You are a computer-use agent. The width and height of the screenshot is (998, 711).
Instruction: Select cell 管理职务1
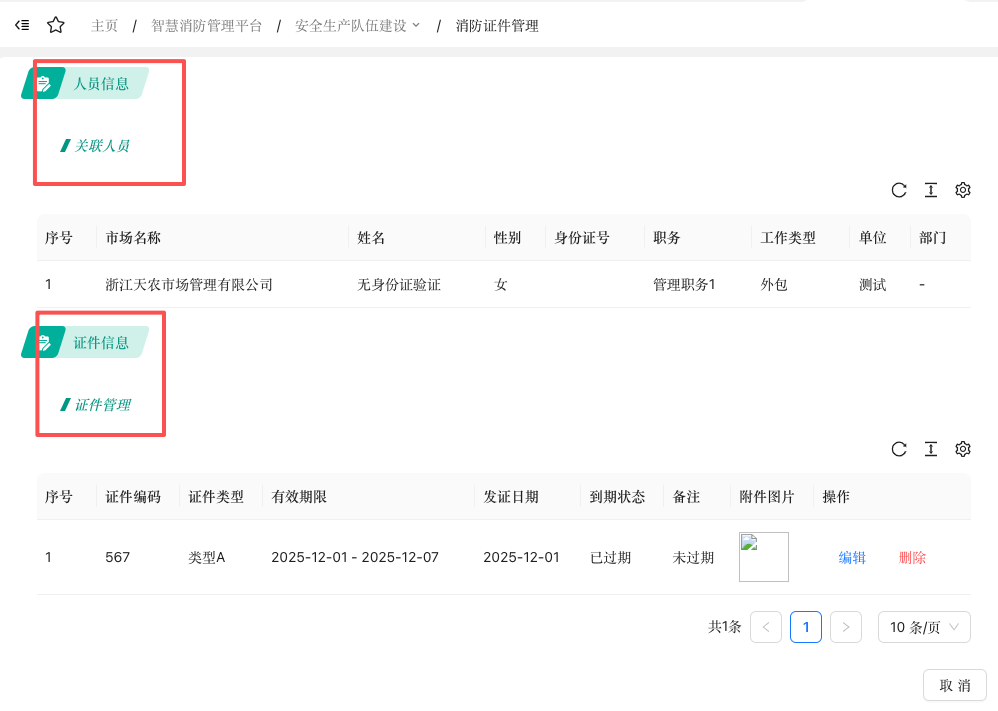pyautogui.click(x=684, y=285)
